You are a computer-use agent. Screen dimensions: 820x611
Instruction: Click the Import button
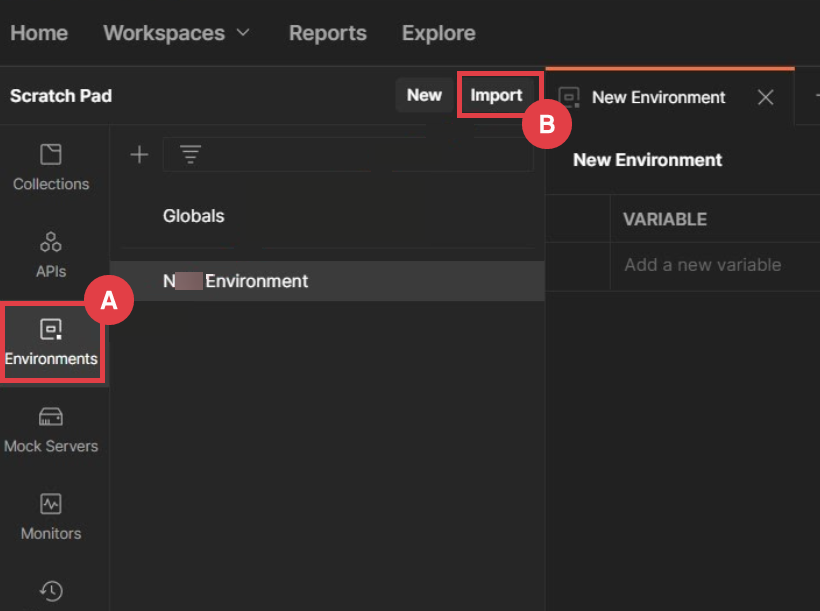pyautogui.click(x=496, y=95)
